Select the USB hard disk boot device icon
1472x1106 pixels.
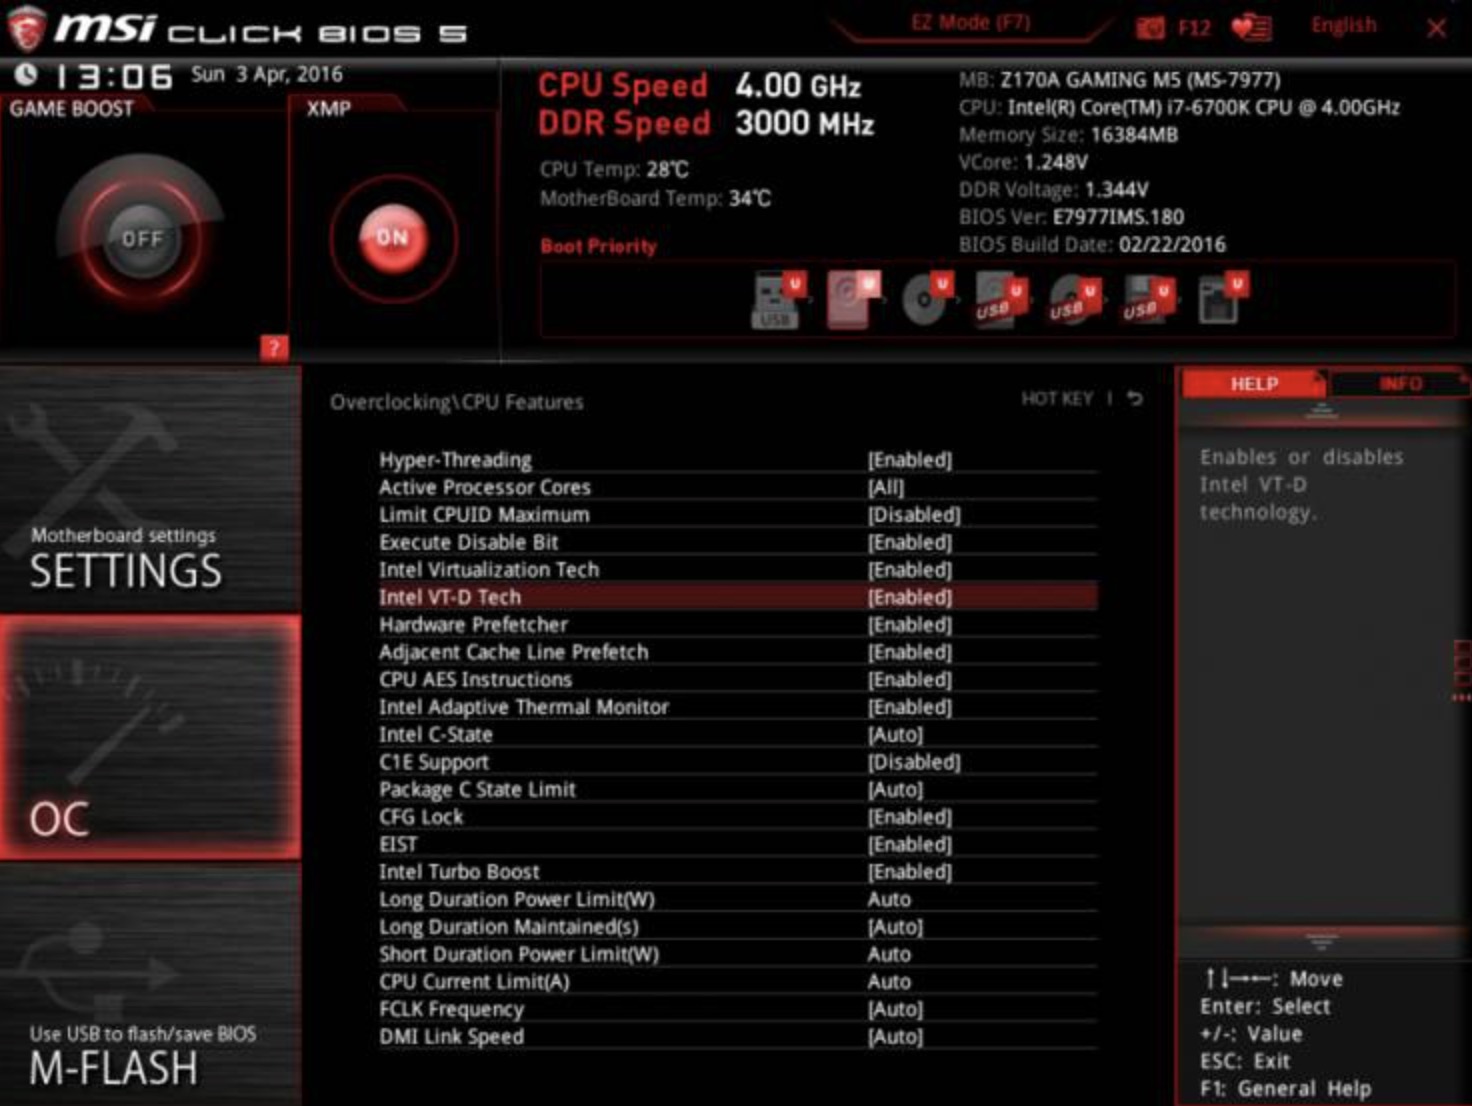pos(1001,299)
